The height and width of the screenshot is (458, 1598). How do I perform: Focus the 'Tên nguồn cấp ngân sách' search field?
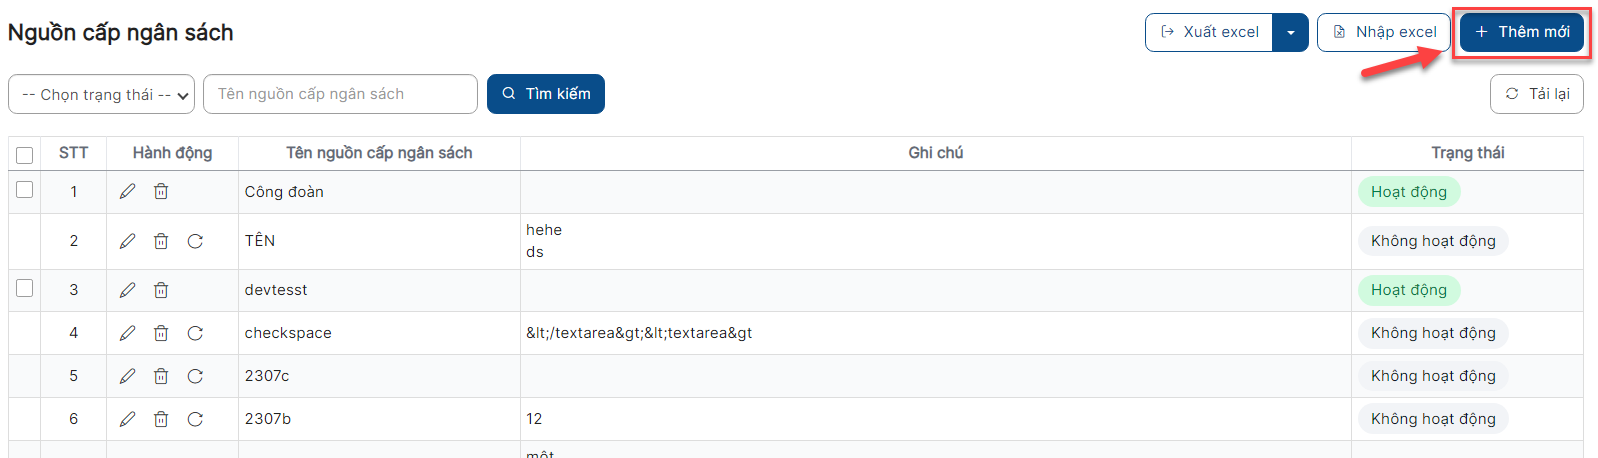340,94
